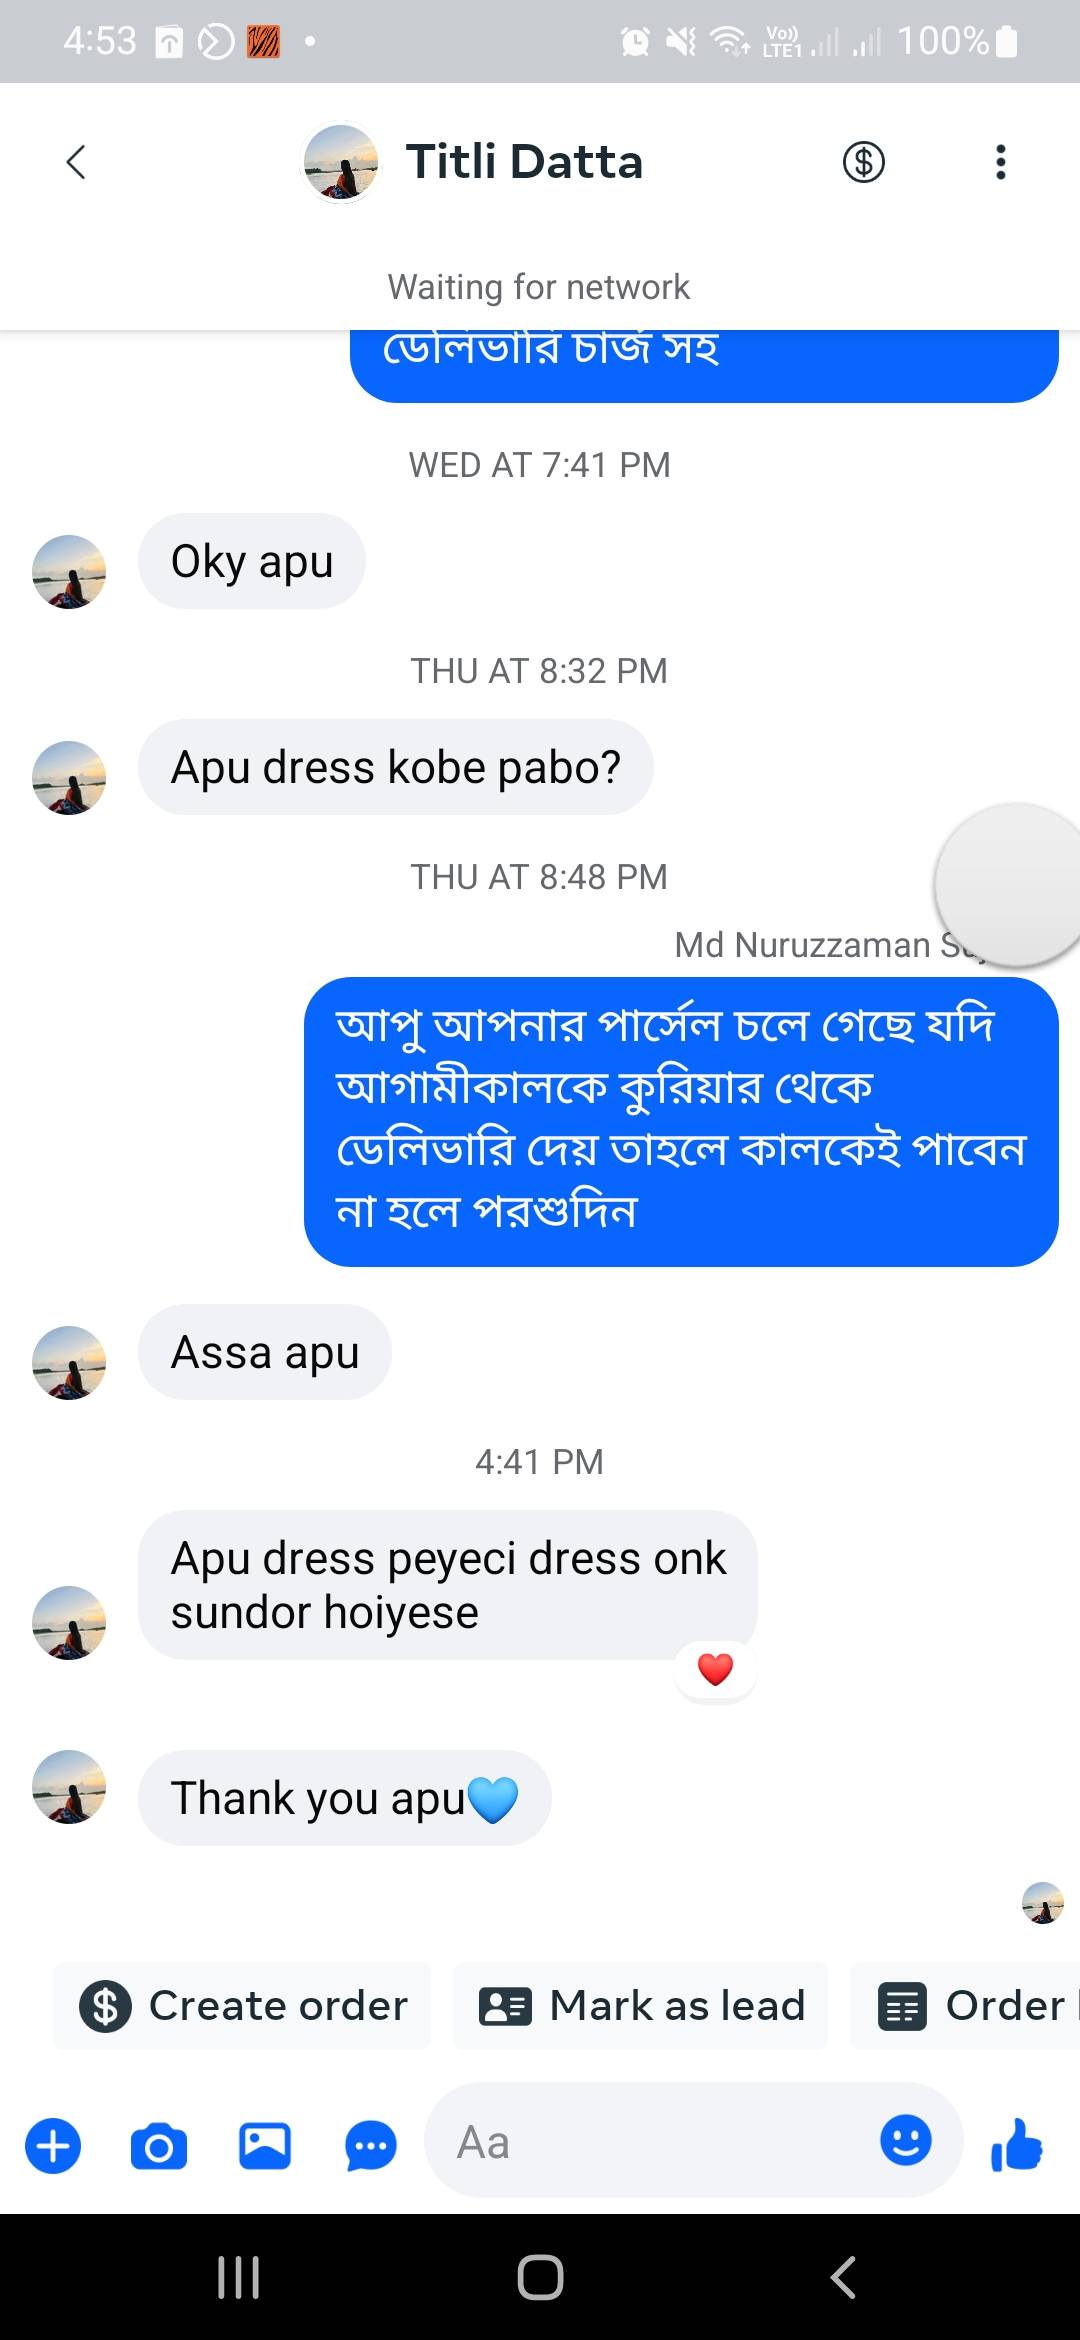Viewport: 1080px width, 2340px height.
Task: Open Titli Datta's profile picture in header
Action: (341, 162)
